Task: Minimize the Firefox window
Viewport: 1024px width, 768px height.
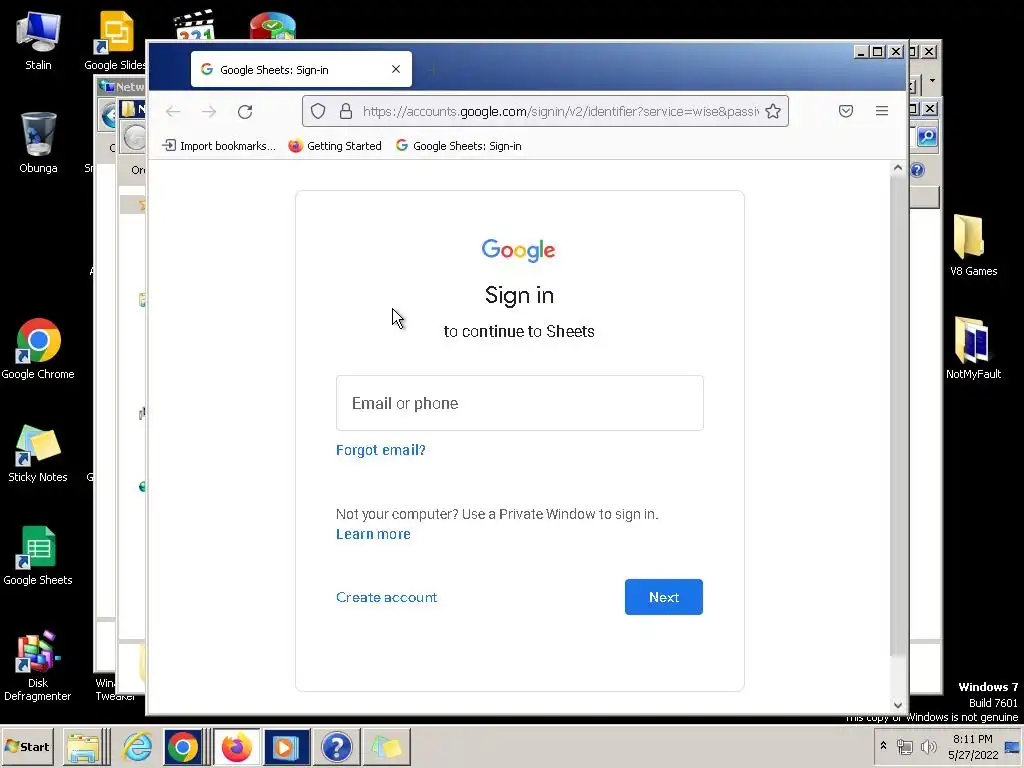Action: [x=861, y=52]
